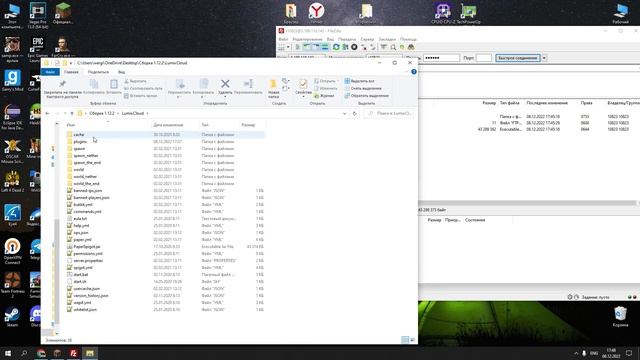This screenshot has height=360, width=640.
Task: Switch to Explorer Вид ribbon tab
Action: (x=122, y=72)
